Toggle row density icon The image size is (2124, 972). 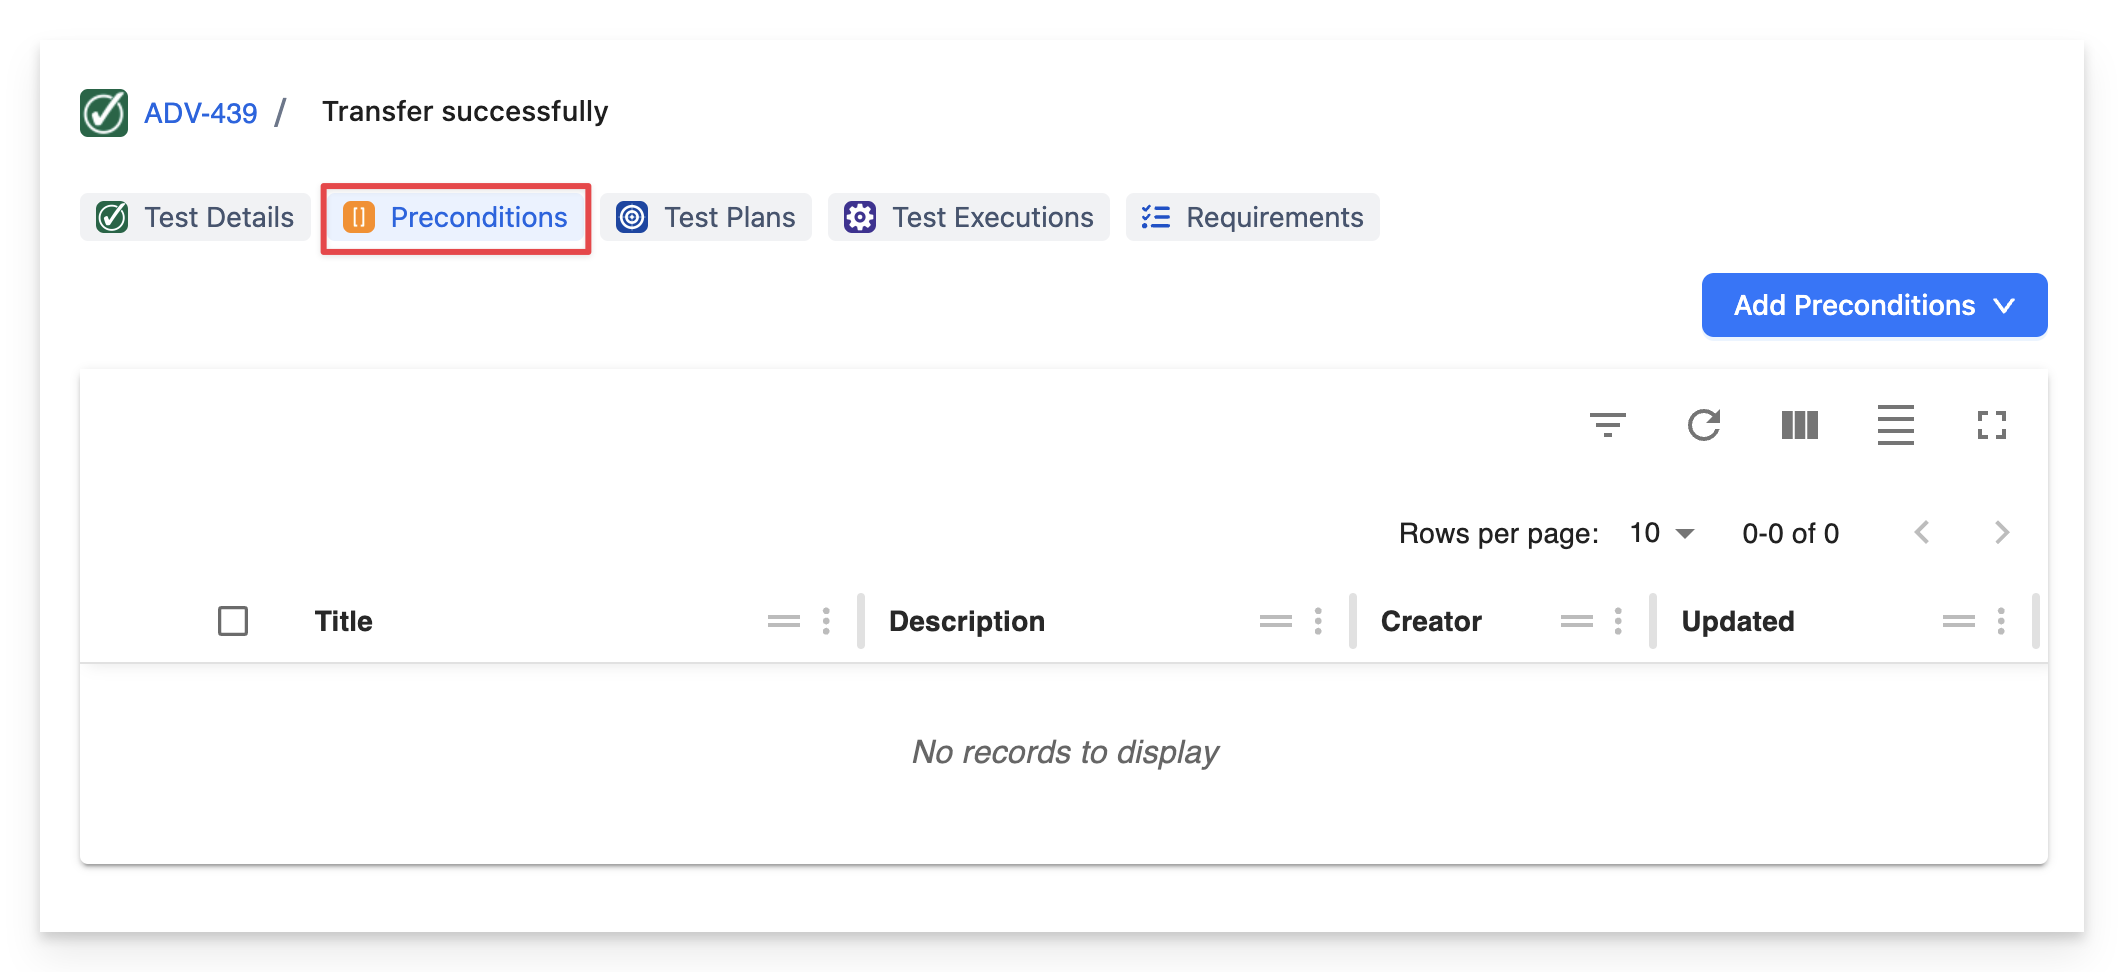pos(1895,425)
